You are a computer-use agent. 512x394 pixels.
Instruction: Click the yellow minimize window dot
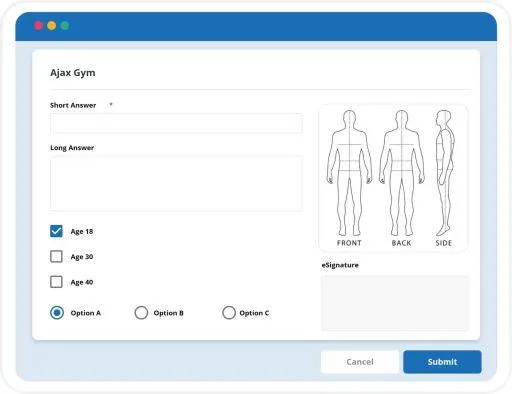(x=51, y=26)
